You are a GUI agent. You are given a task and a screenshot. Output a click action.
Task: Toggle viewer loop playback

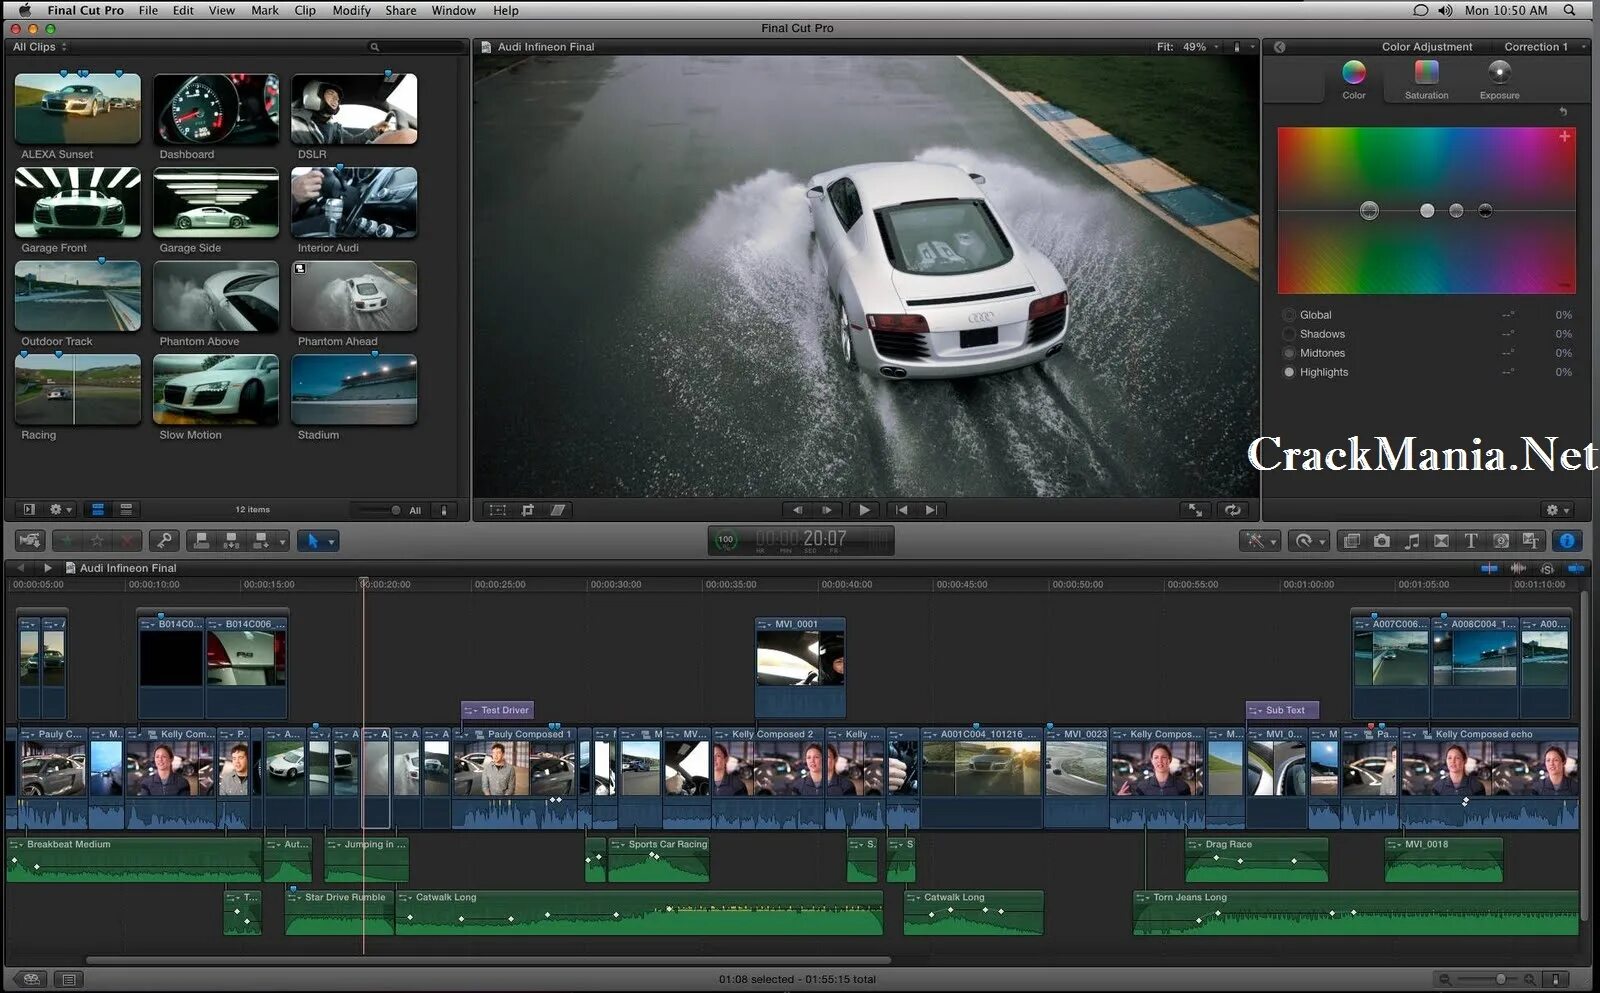(x=1233, y=510)
